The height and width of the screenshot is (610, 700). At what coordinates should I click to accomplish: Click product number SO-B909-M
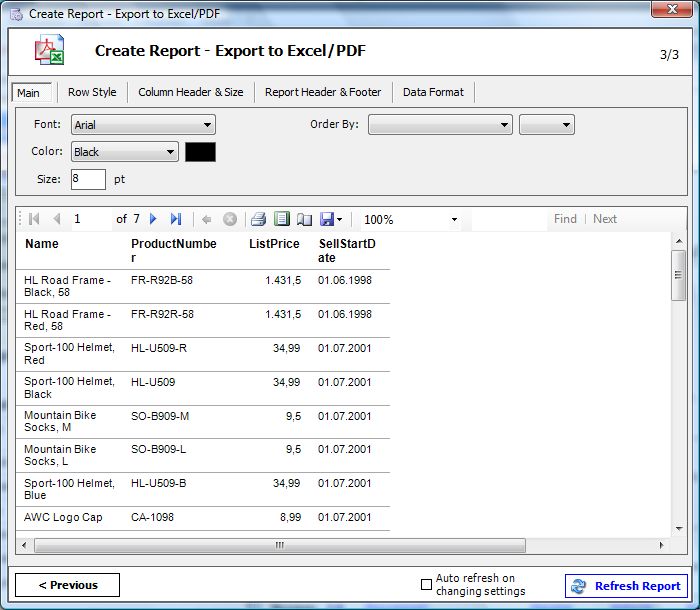click(x=160, y=416)
